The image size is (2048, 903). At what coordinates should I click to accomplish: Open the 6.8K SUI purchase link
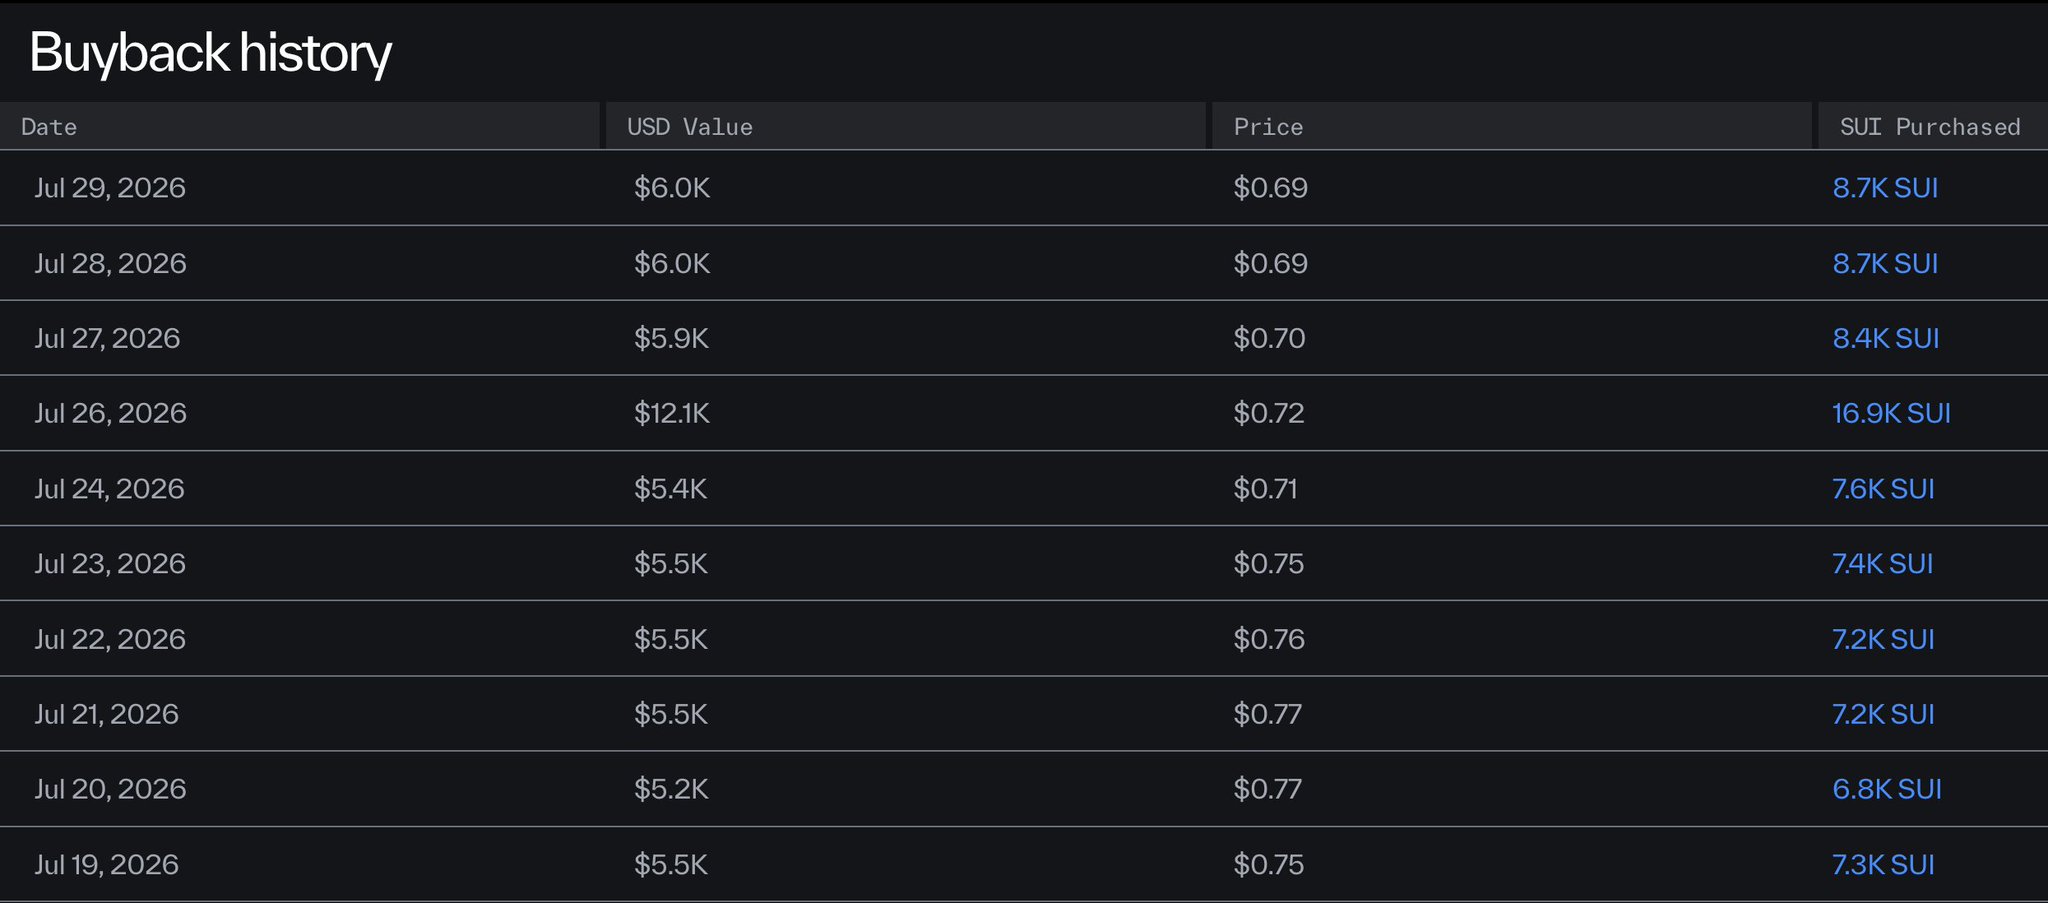1887,789
